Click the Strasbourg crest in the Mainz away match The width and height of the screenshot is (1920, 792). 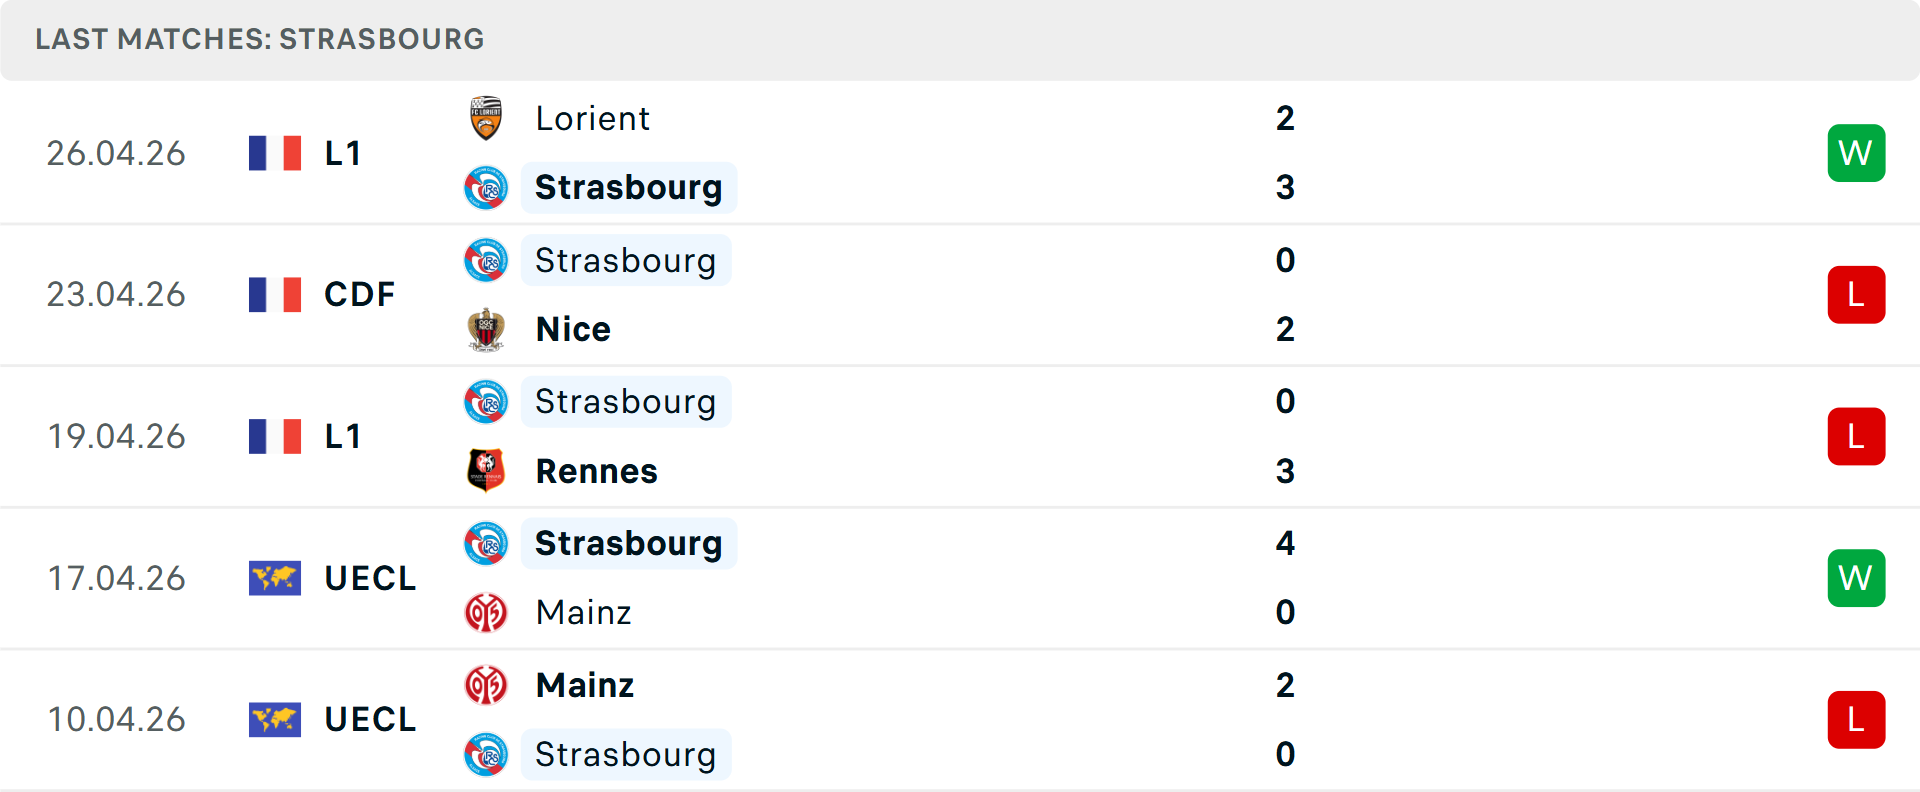coord(486,754)
